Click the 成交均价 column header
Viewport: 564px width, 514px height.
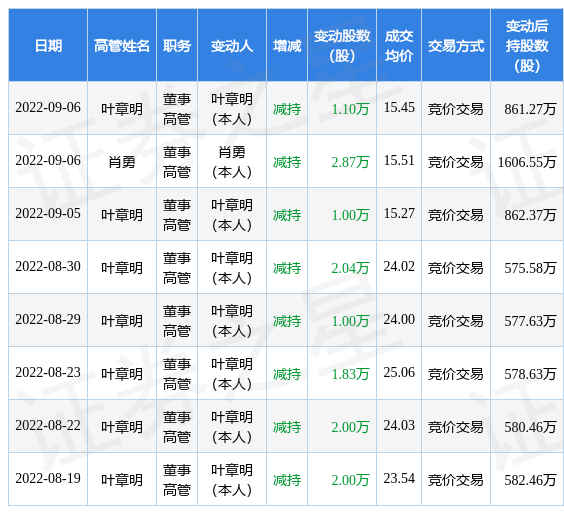tap(399, 46)
